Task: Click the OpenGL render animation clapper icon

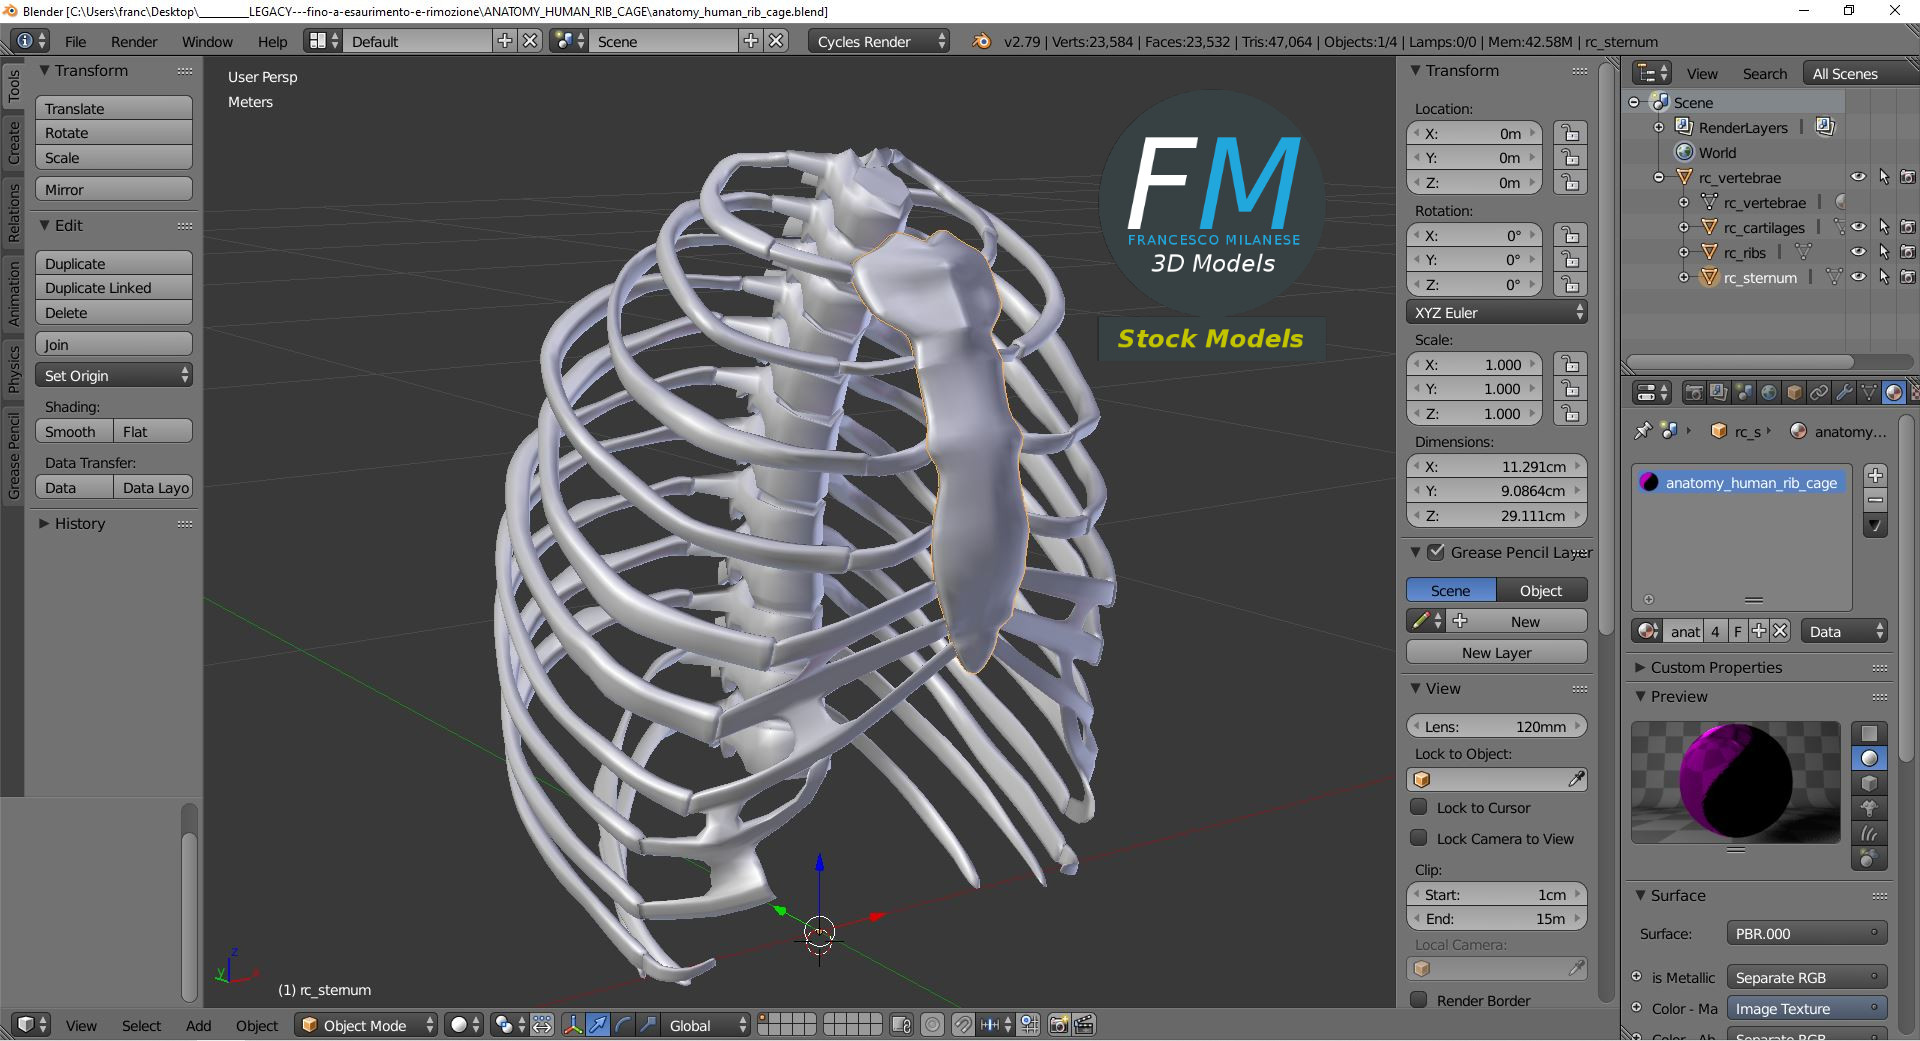Action: click(x=1084, y=1025)
